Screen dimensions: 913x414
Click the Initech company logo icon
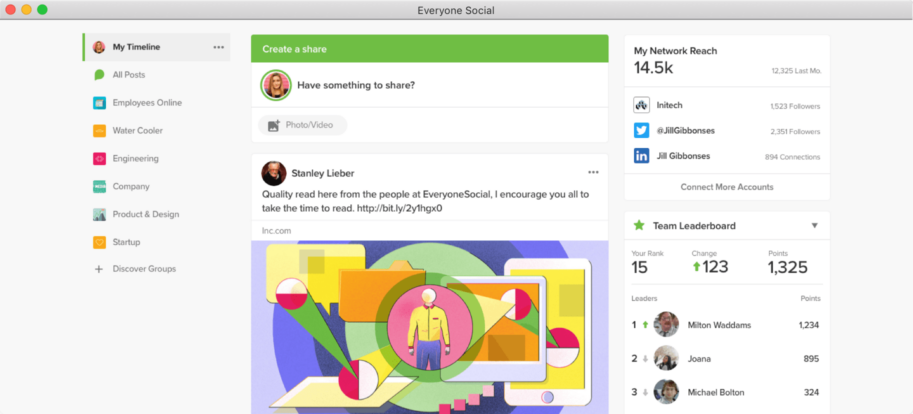[641, 105]
